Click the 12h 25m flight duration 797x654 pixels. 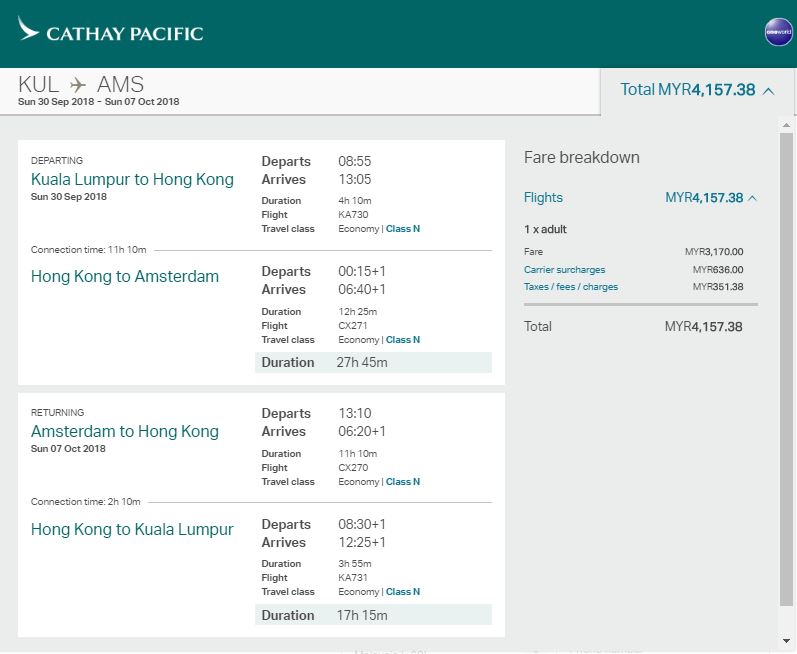coord(358,312)
